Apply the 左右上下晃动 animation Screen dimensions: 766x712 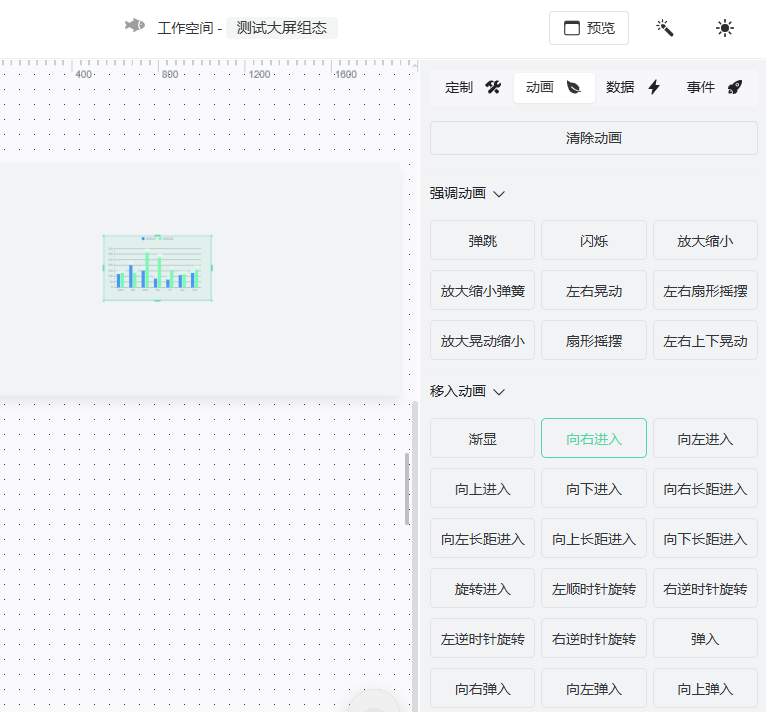[x=705, y=341]
